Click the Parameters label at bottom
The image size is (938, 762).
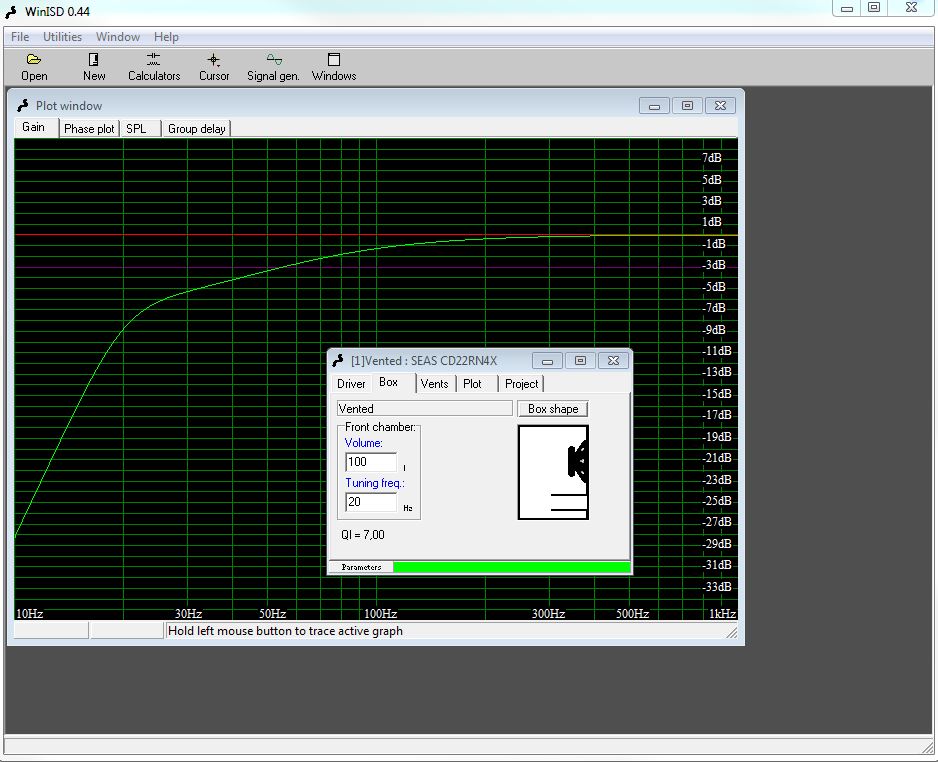(361, 567)
